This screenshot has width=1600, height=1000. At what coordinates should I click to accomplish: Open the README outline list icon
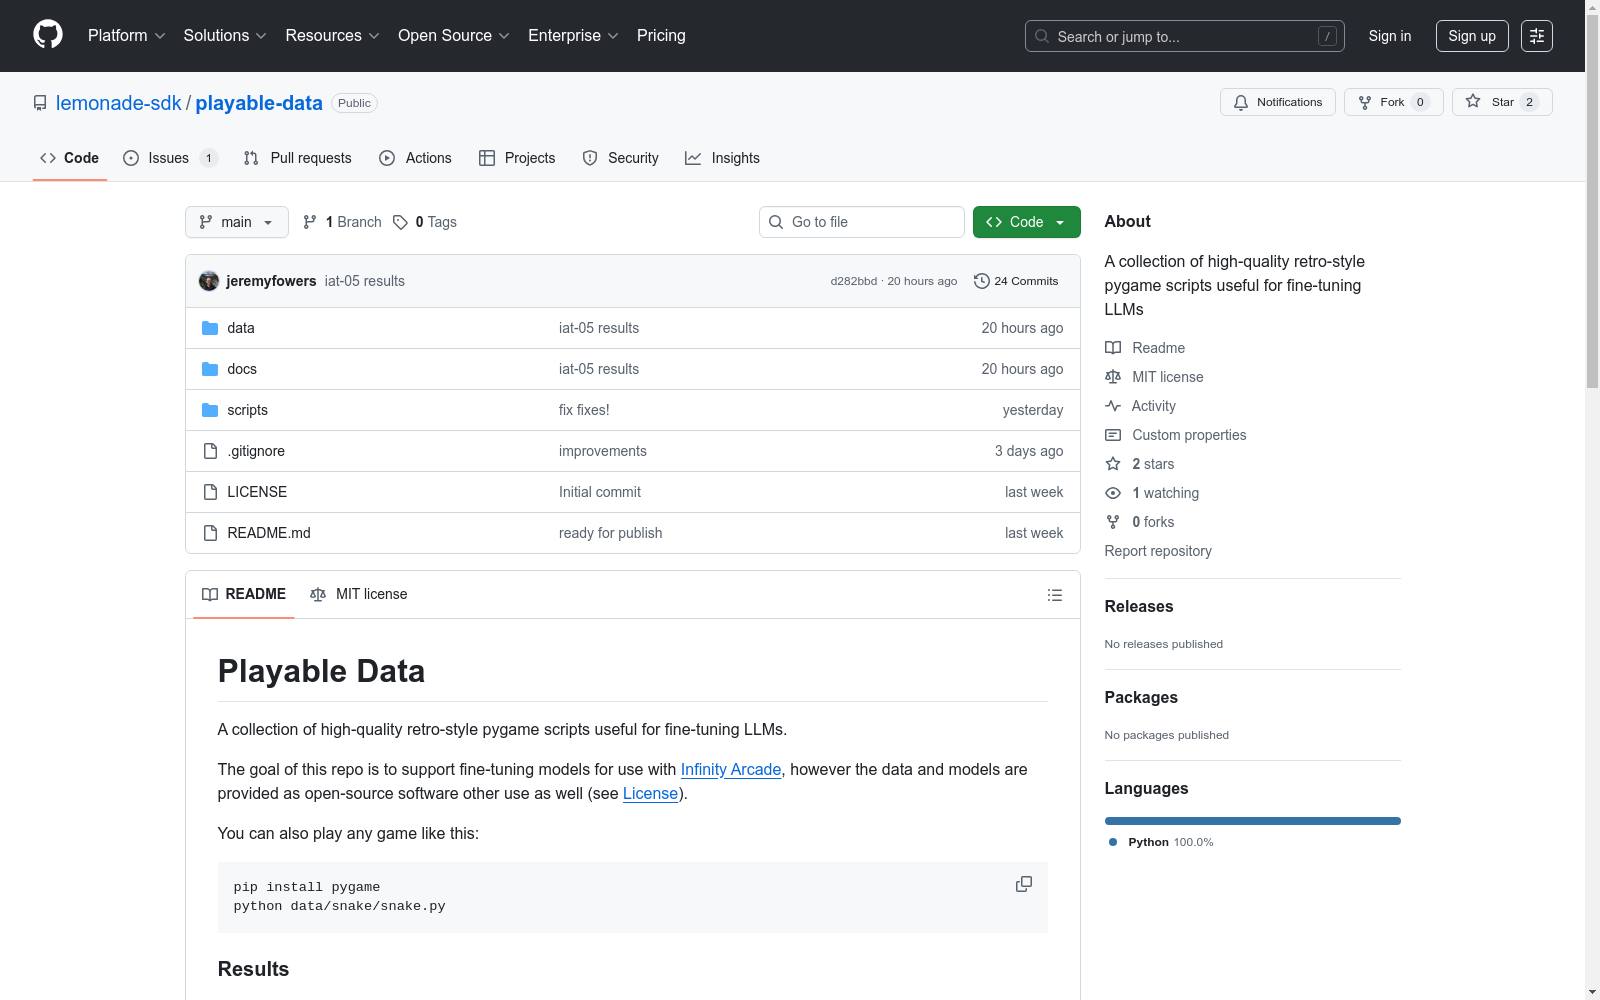1055,595
